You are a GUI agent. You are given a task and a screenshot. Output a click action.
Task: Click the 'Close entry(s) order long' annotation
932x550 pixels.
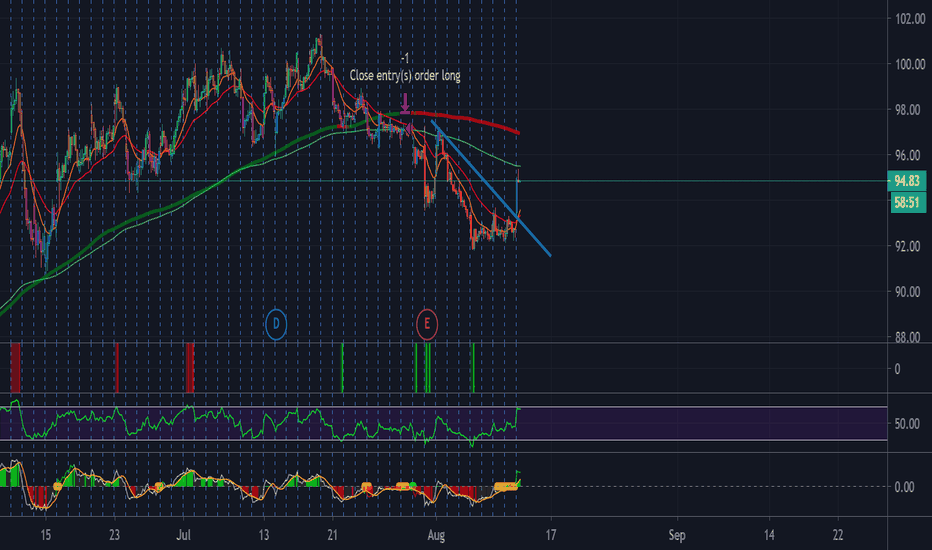[405, 76]
